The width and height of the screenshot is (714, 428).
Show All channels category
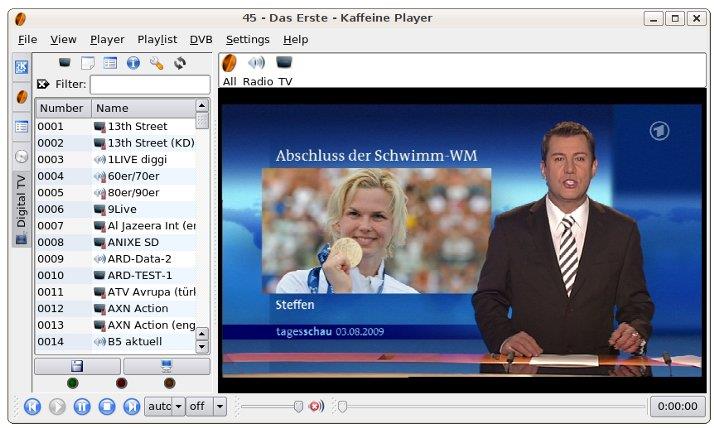pos(229,70)
